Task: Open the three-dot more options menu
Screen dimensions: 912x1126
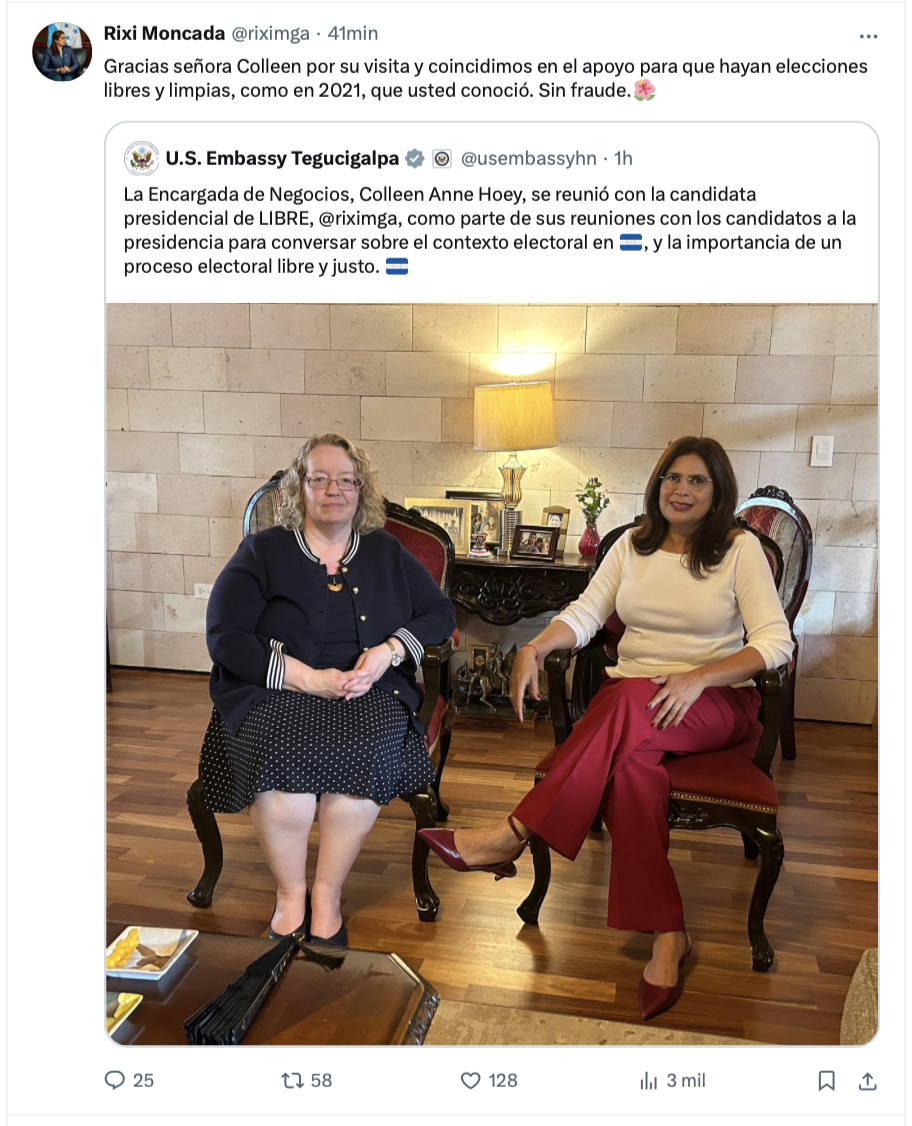Action: click(868, 36)
